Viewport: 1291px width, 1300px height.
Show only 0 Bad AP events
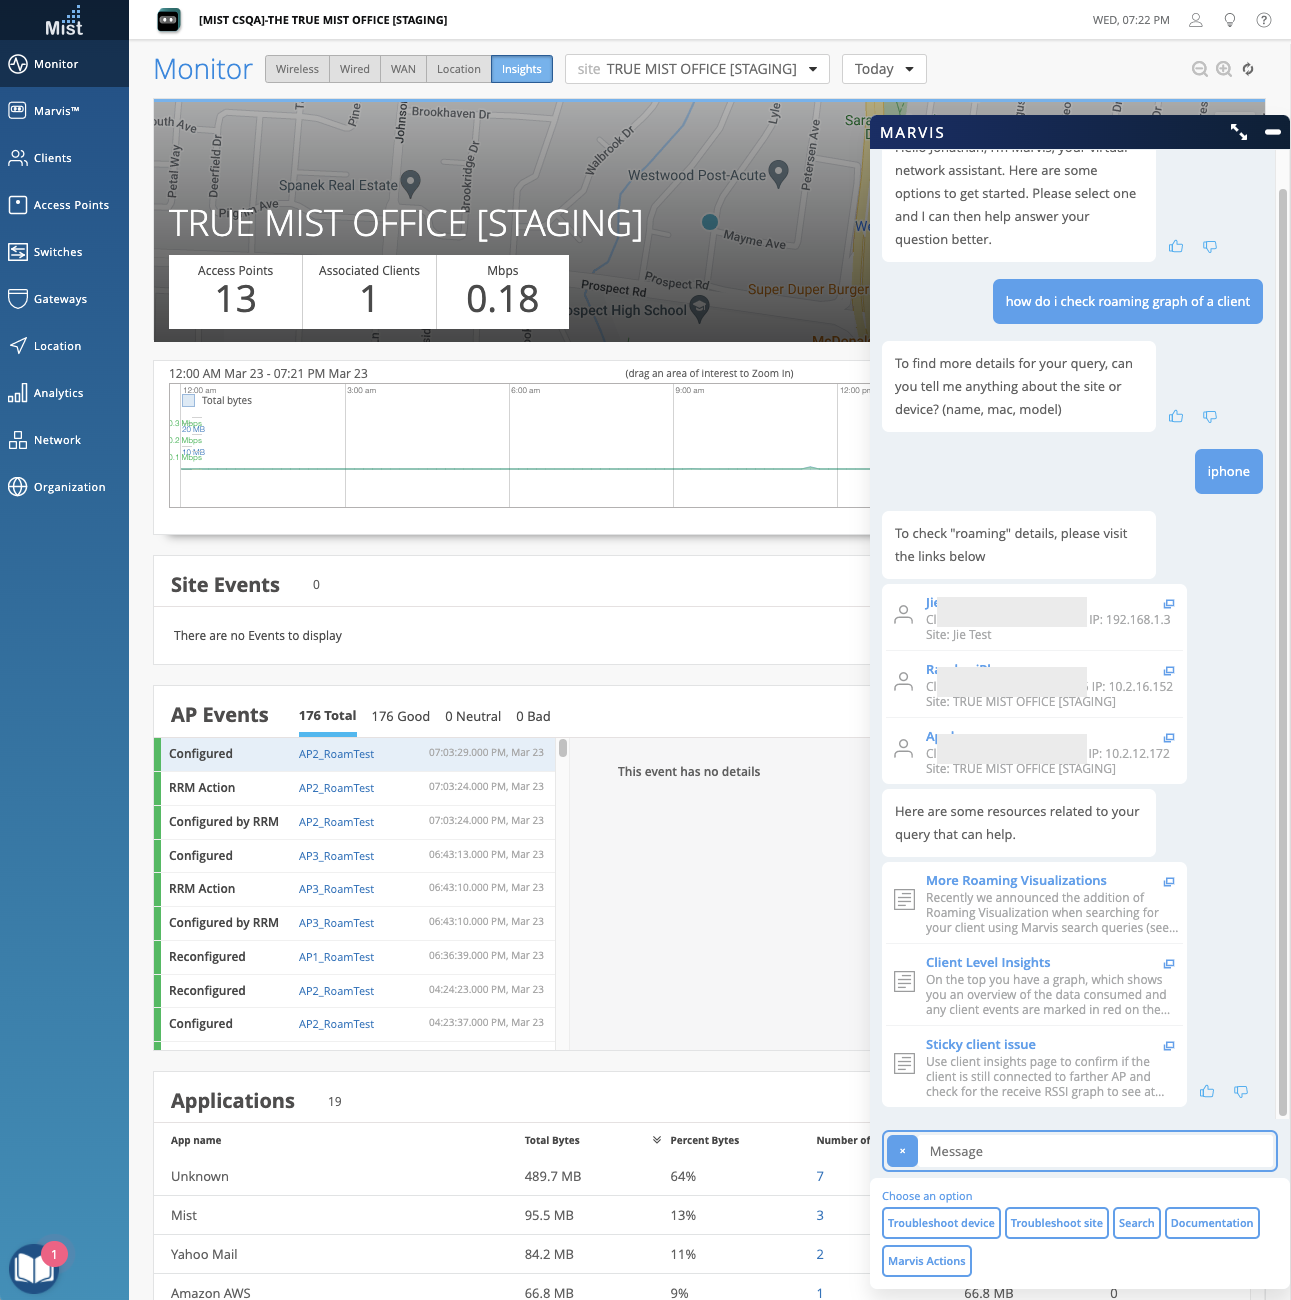point(533,716)
